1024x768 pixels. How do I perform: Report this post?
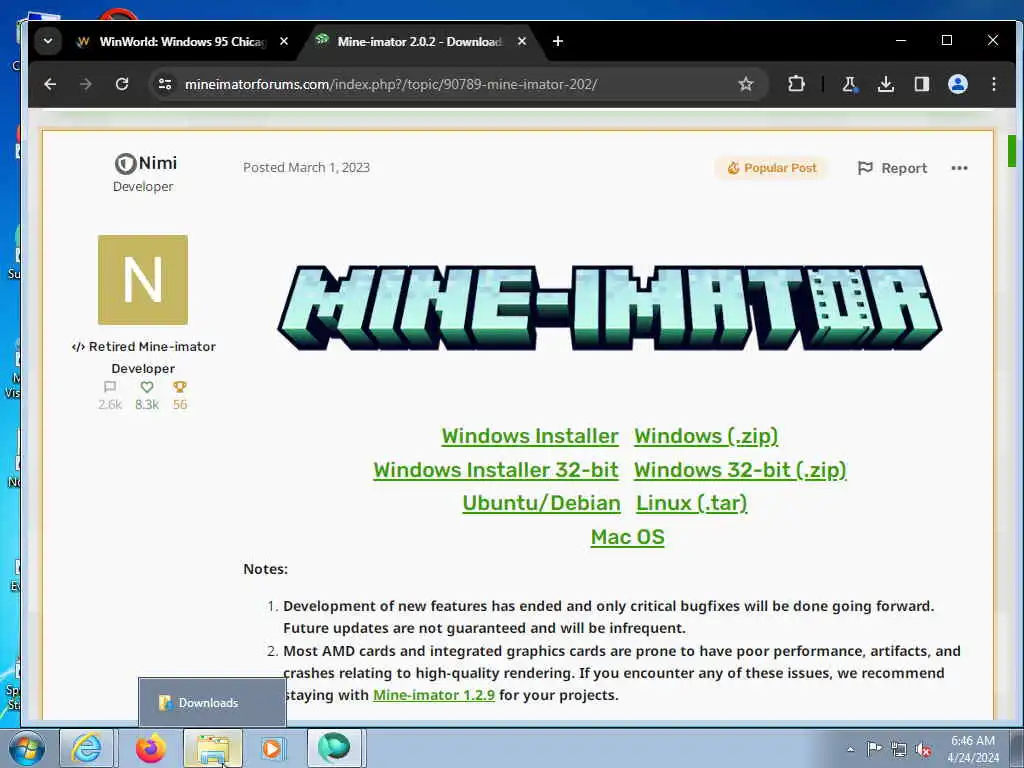point(892,168)
